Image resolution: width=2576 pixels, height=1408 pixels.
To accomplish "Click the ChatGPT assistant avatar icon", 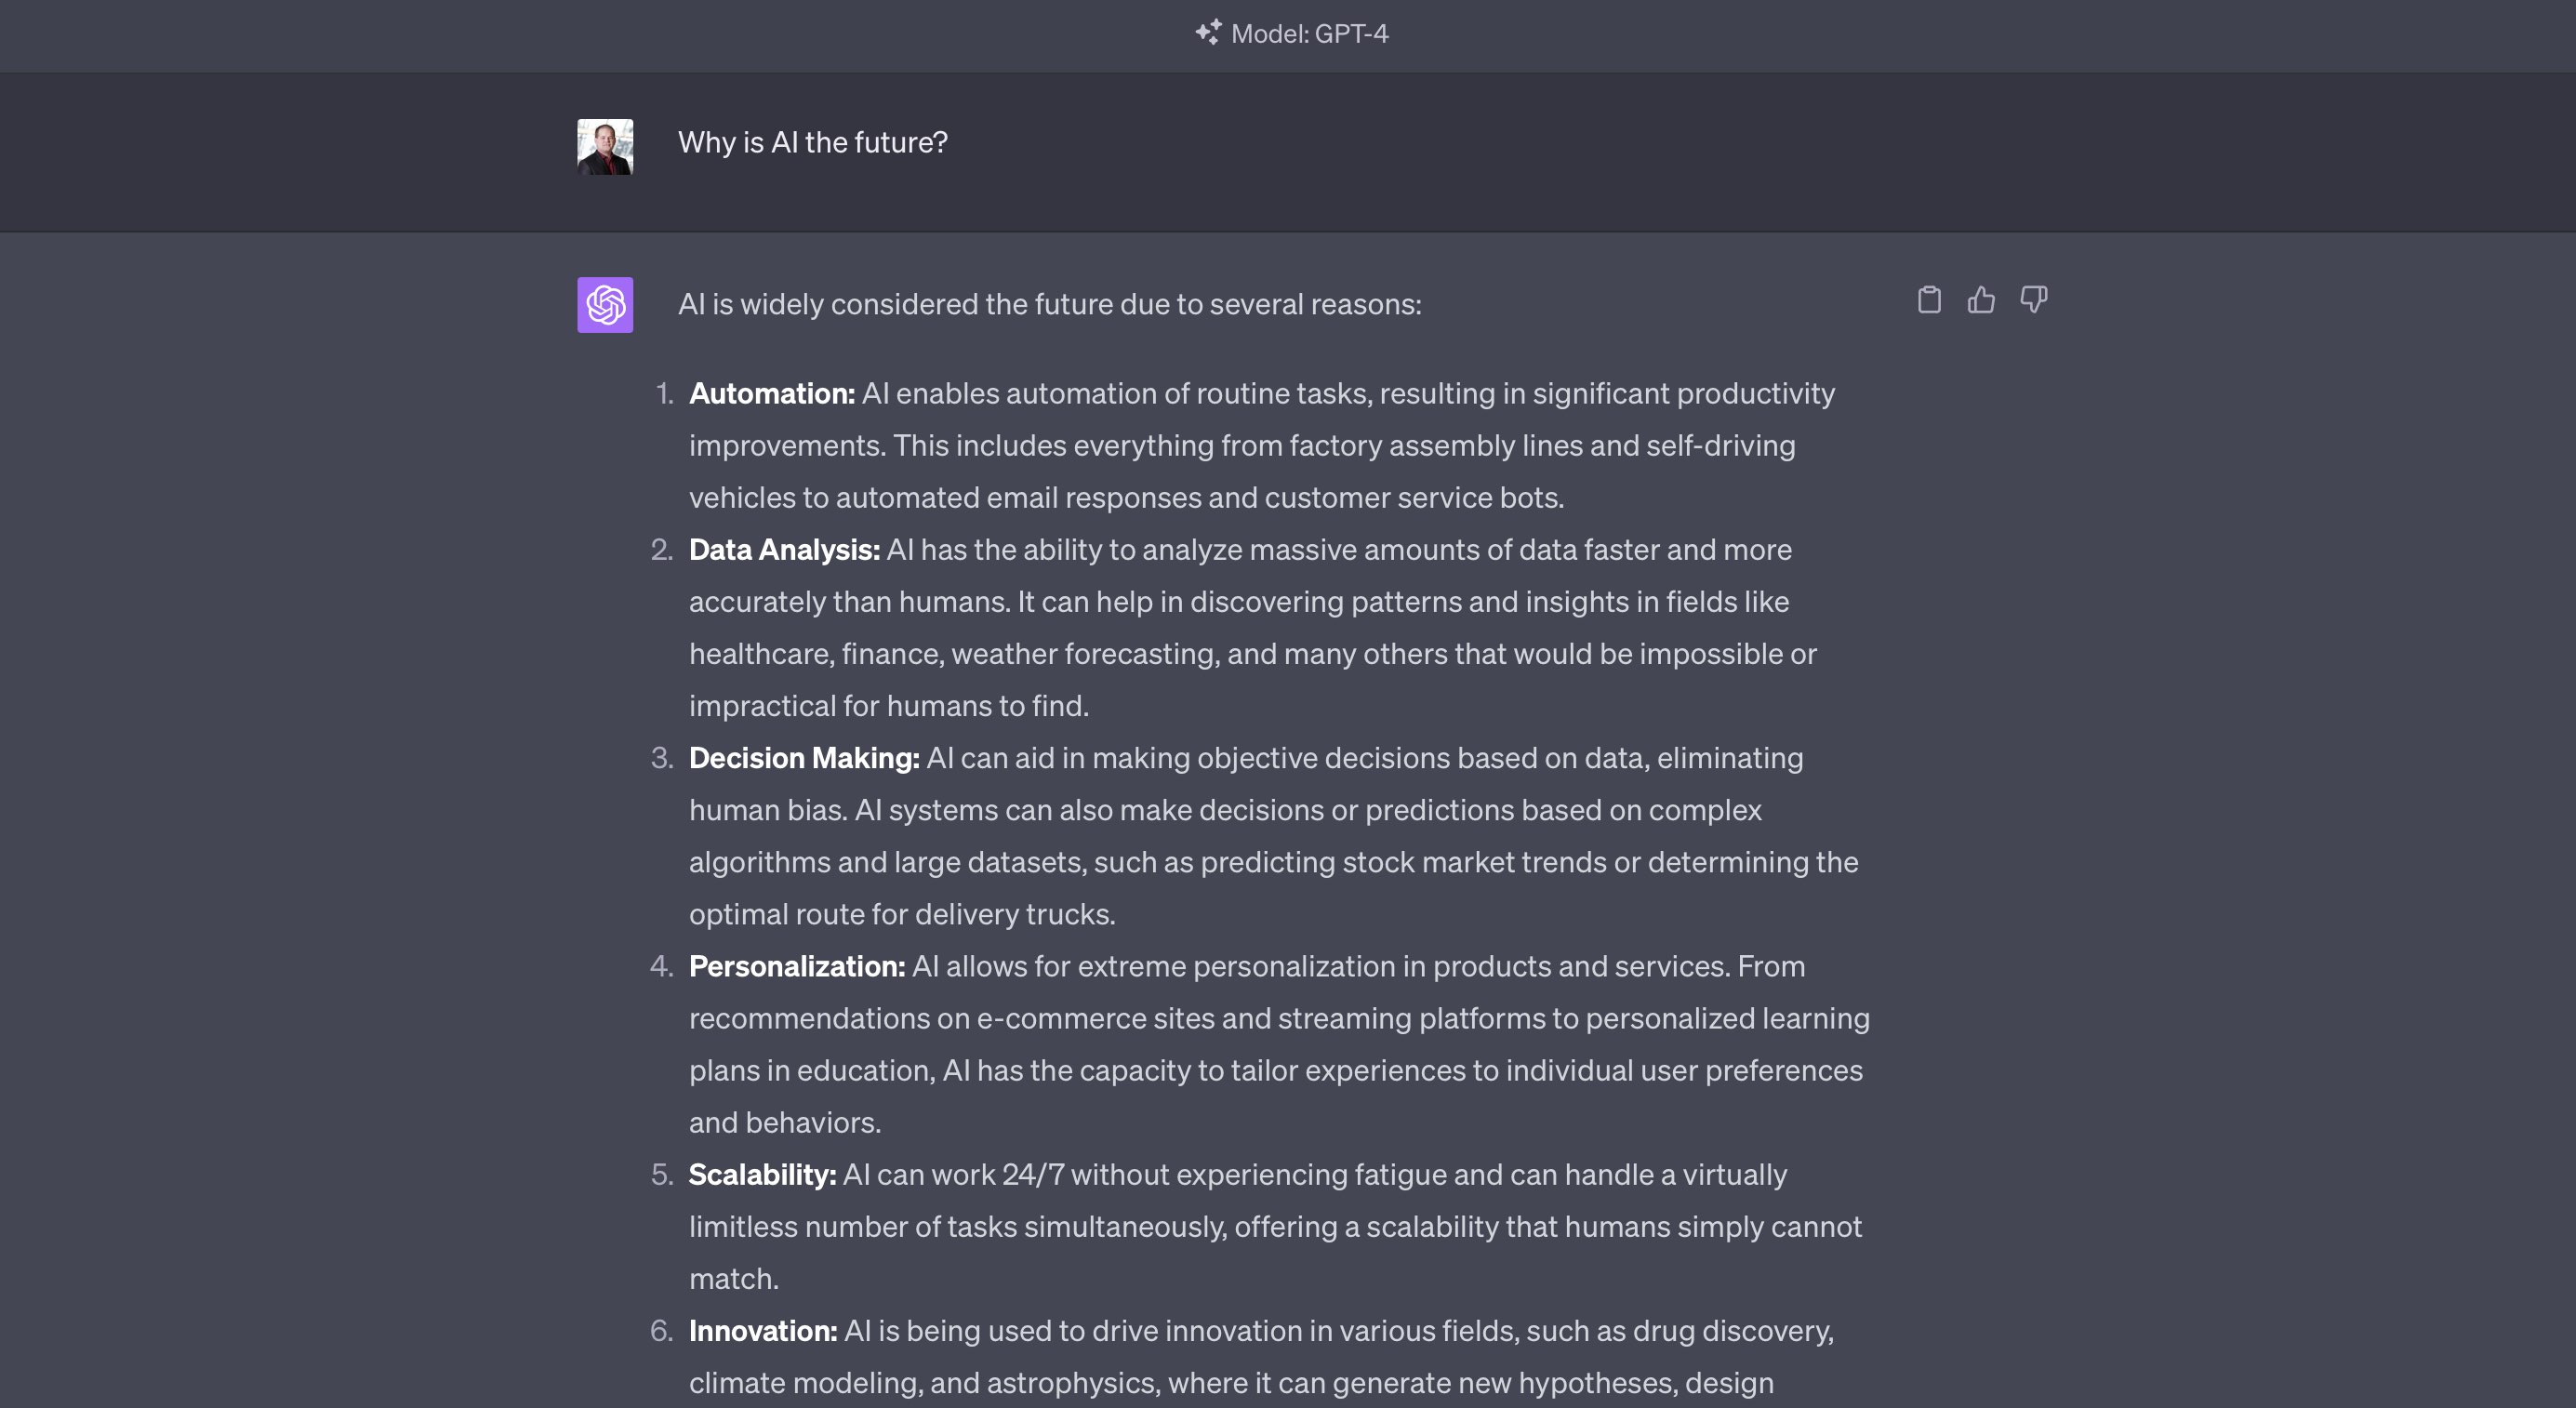I will (x=605, y=305).
